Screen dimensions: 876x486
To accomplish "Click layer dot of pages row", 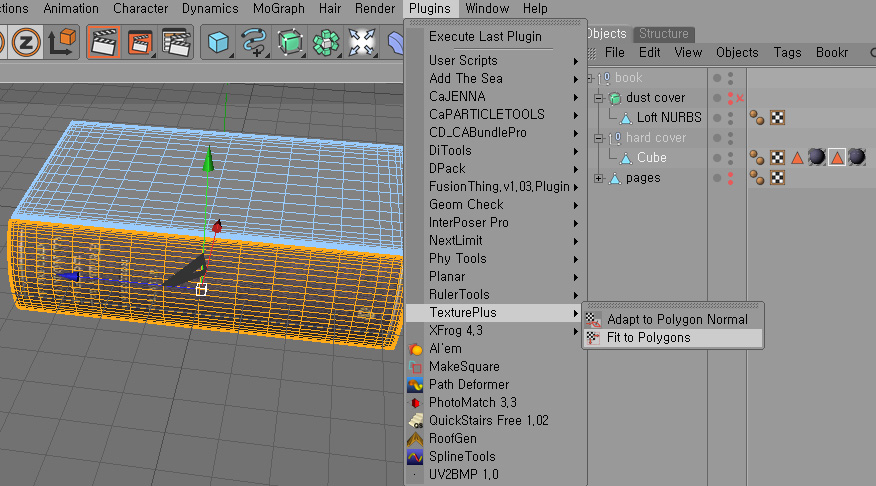I will point(717,178).
